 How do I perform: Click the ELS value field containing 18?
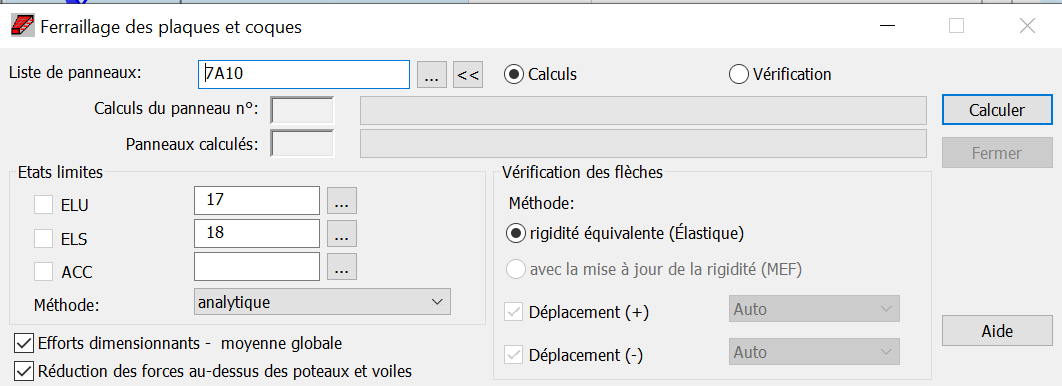pos(257,233)
